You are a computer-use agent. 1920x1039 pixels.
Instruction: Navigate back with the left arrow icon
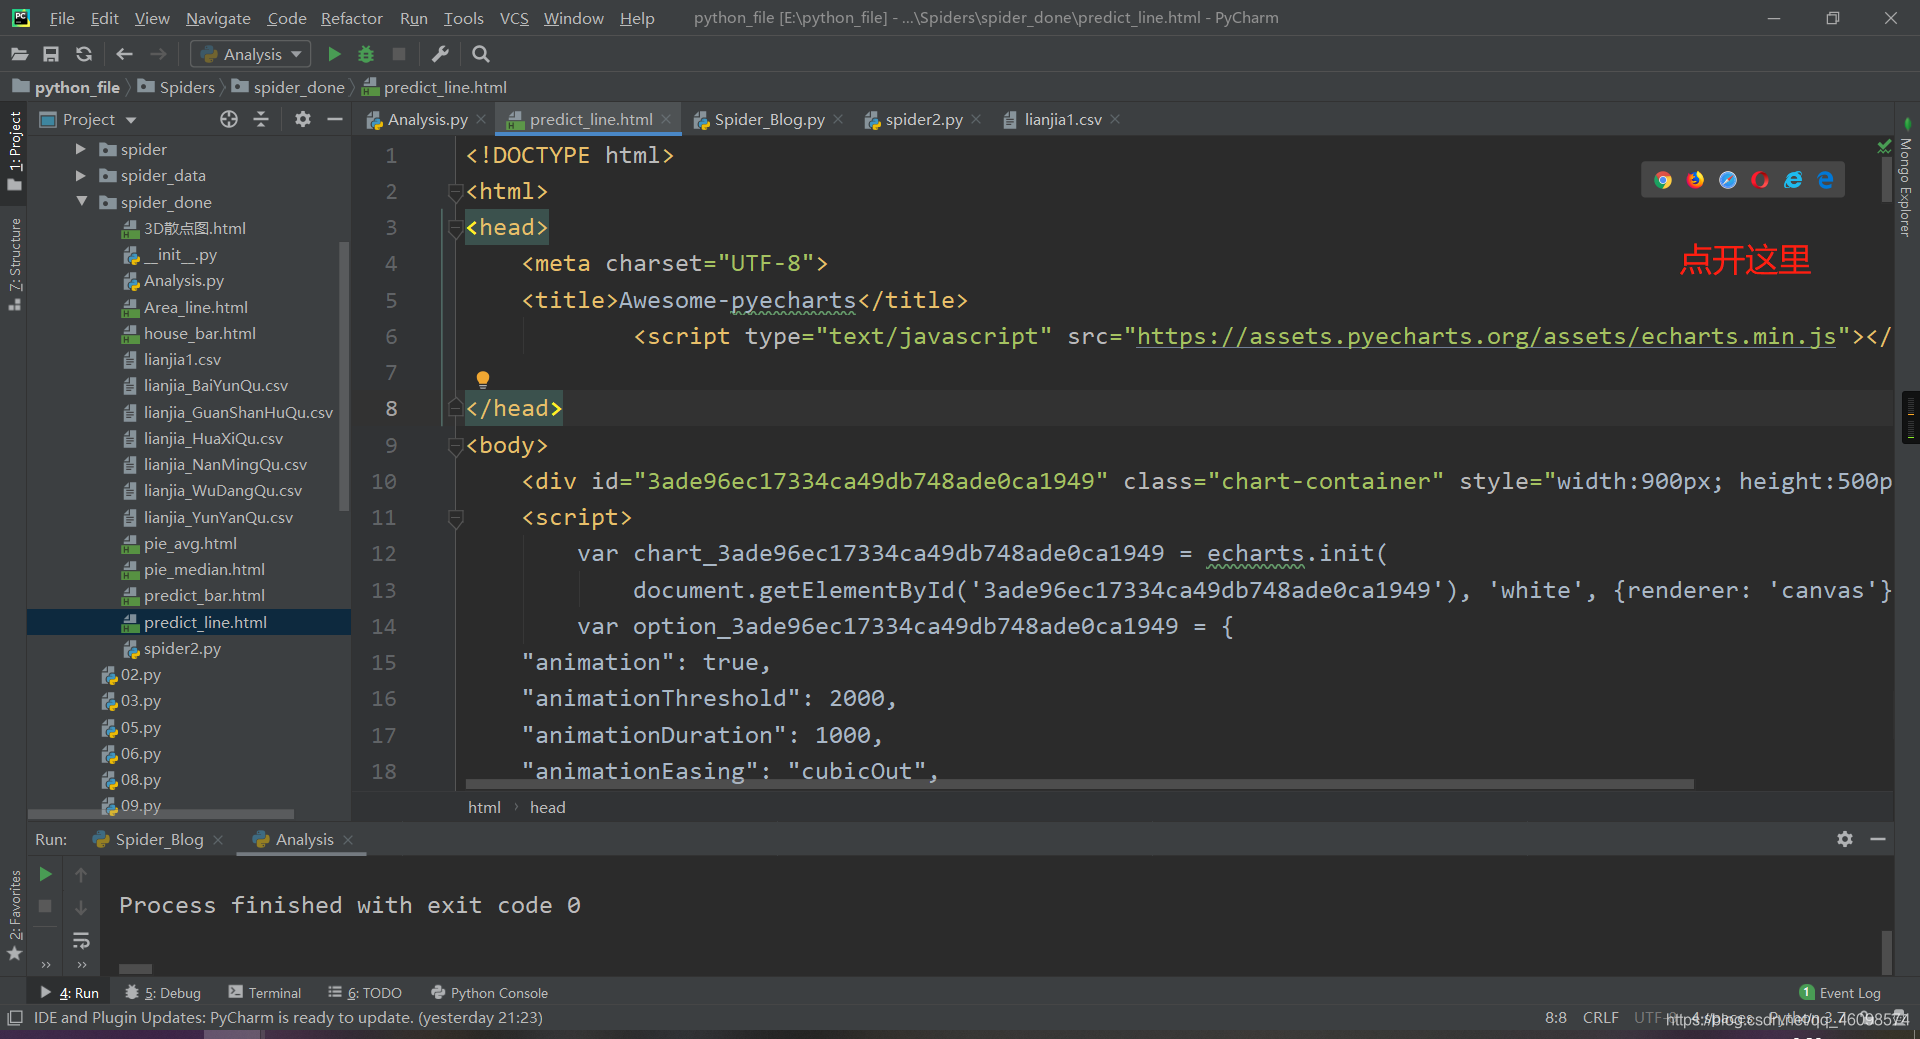(124, 54)
